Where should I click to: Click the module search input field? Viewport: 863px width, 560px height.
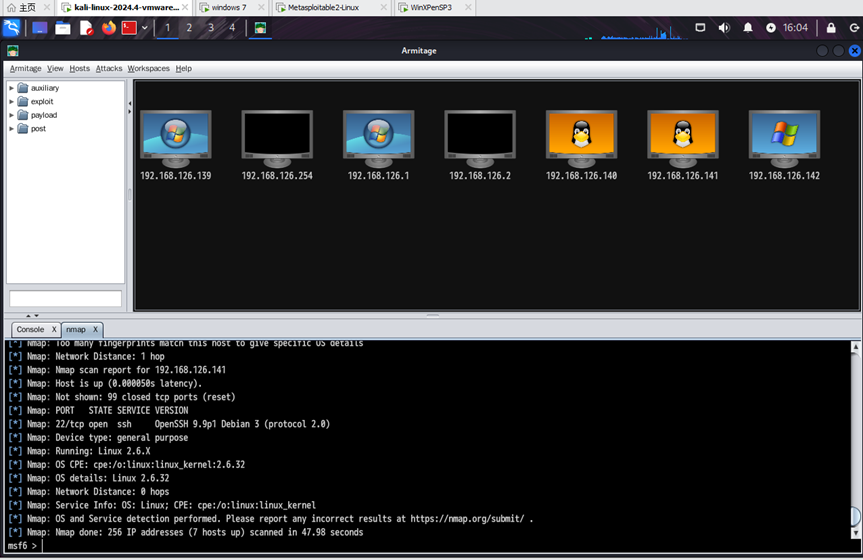[x=65, y=298]
